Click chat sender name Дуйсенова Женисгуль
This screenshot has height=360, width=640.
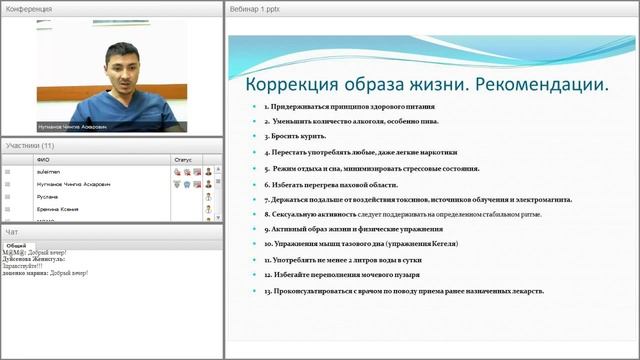(x=33, y=259)
